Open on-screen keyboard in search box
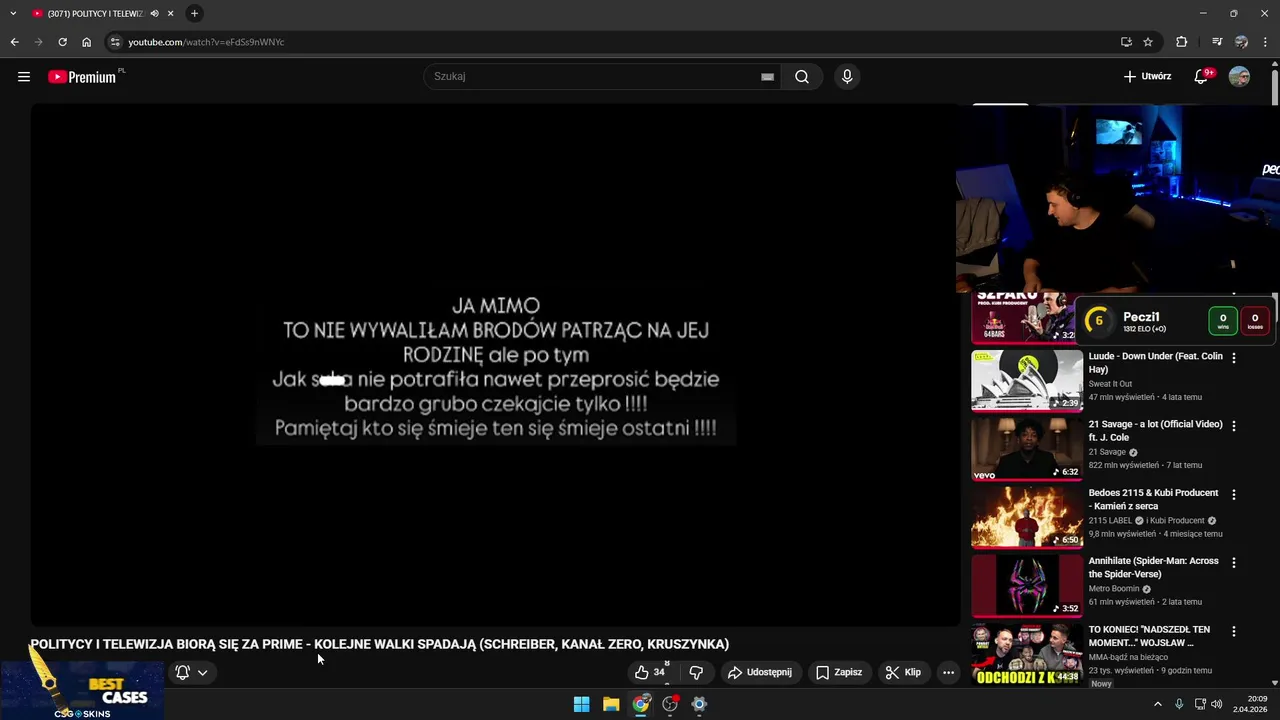Image resolution: width=1280 pixels, height=720 pixels. point(767,77)
